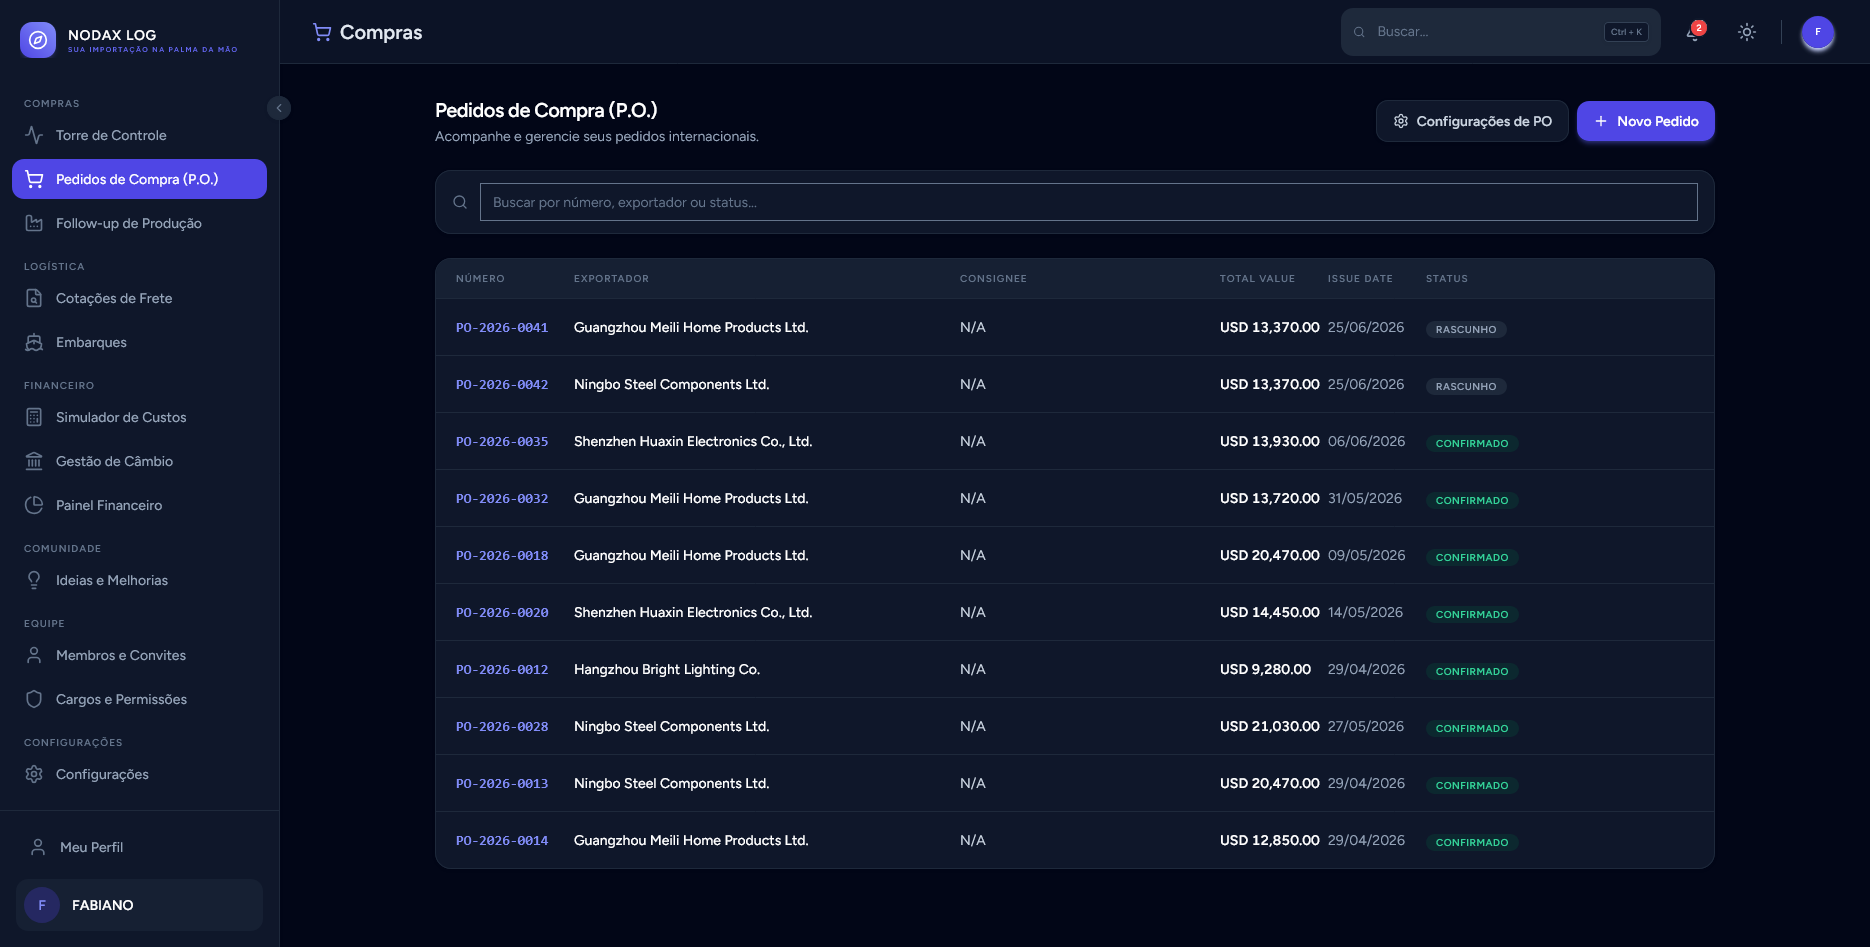Image resolution: width=1870 pixels, height=947 pixels.
Task: Click the Nodax Log compass logo
Action: pos(38,40)
